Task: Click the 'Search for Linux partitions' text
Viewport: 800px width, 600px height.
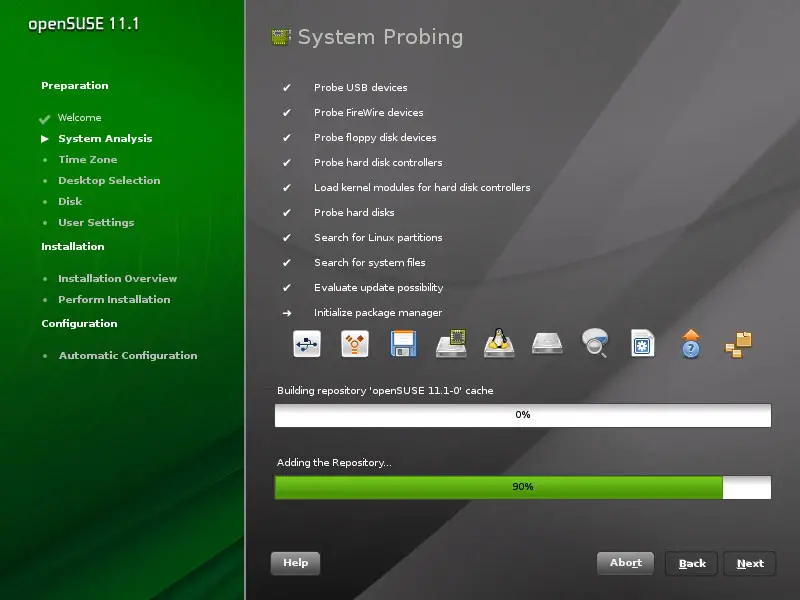Action: (x=378, y=238)
